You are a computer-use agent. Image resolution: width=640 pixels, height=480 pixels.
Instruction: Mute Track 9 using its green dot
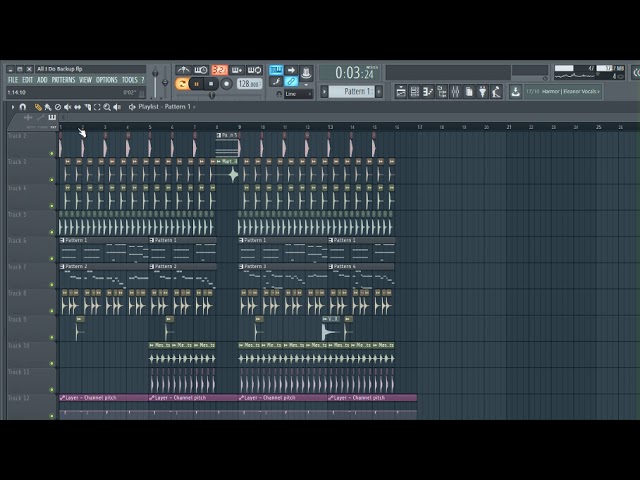(51, 338)
